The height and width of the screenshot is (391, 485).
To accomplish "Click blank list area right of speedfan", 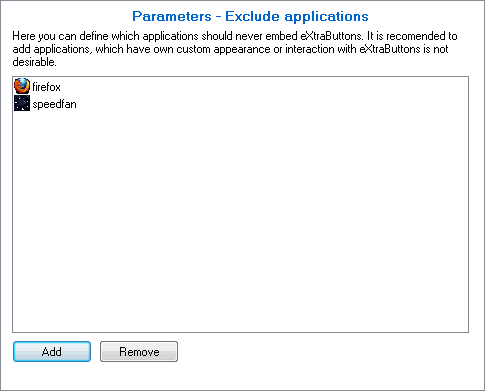I will pos(272,104).
